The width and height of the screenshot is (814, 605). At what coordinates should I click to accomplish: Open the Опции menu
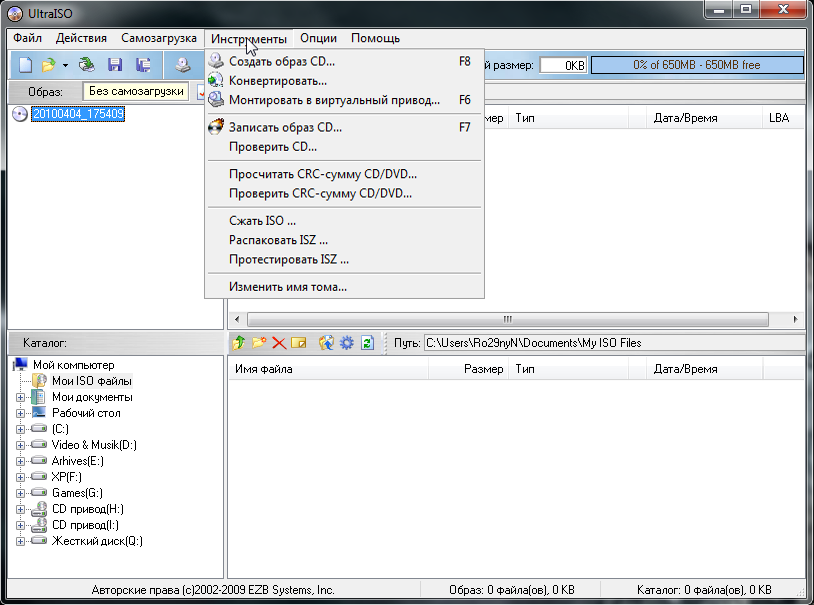tap(318, 38)
